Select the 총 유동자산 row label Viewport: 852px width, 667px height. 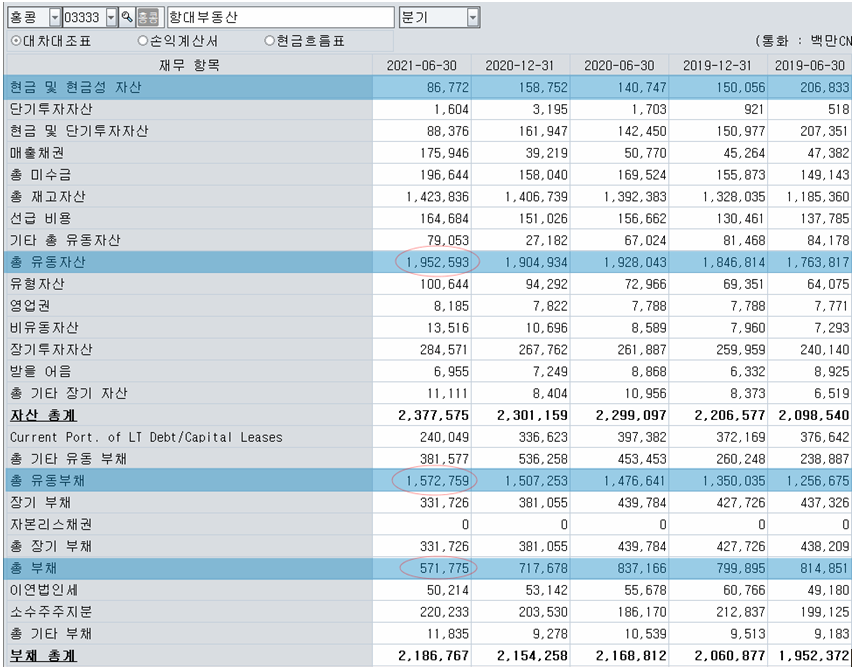coord(48,262)
